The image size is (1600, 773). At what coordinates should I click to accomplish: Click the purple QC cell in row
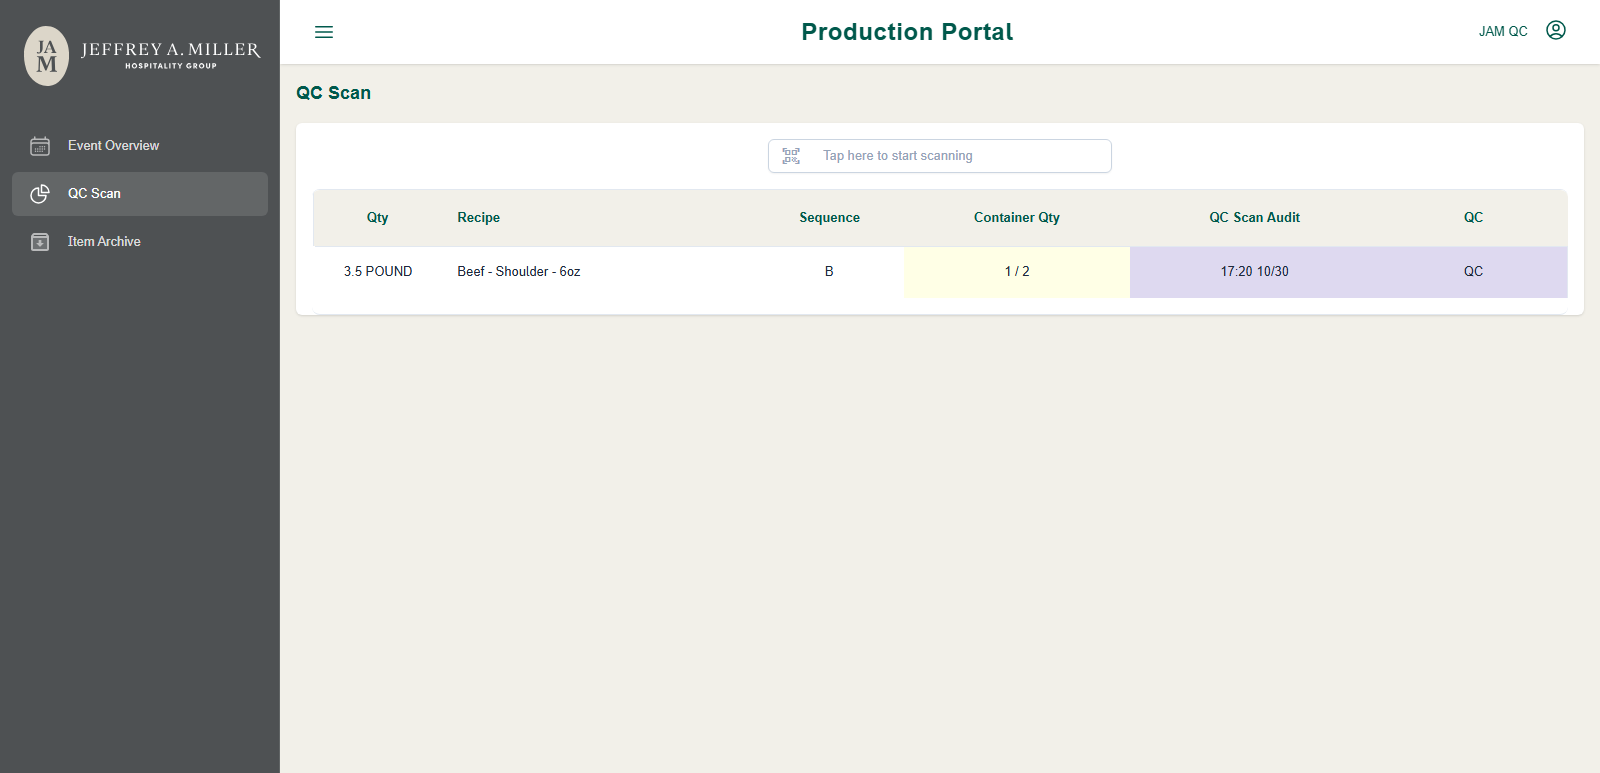[1473, 272]
